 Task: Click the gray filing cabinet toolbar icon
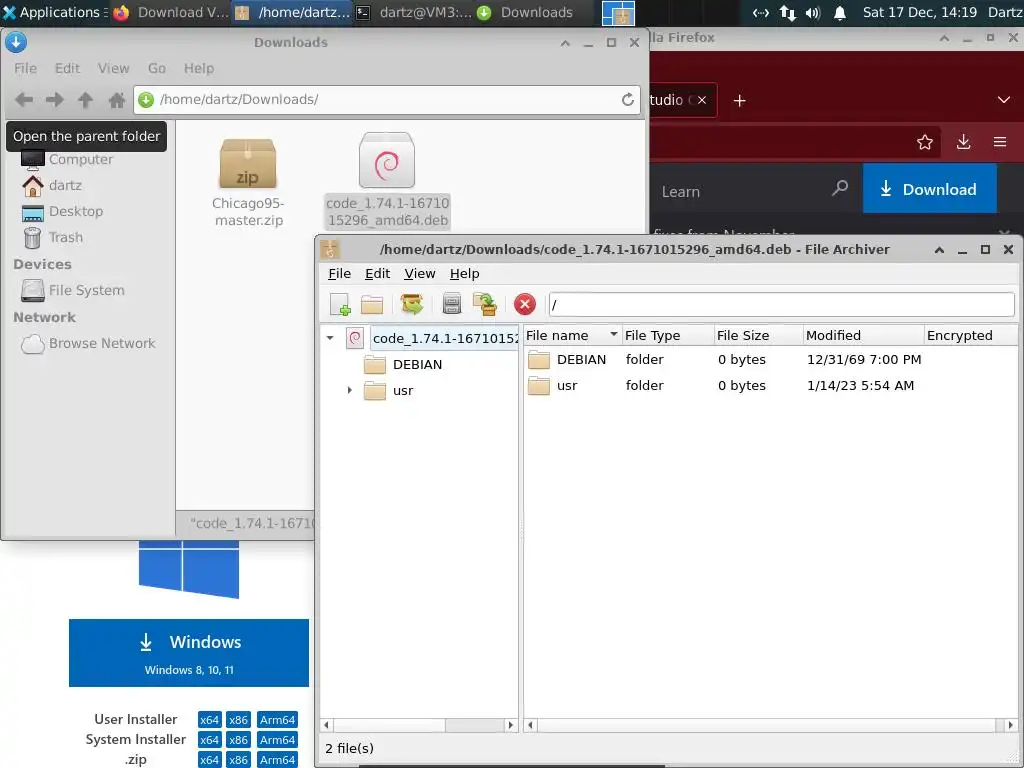451,304
